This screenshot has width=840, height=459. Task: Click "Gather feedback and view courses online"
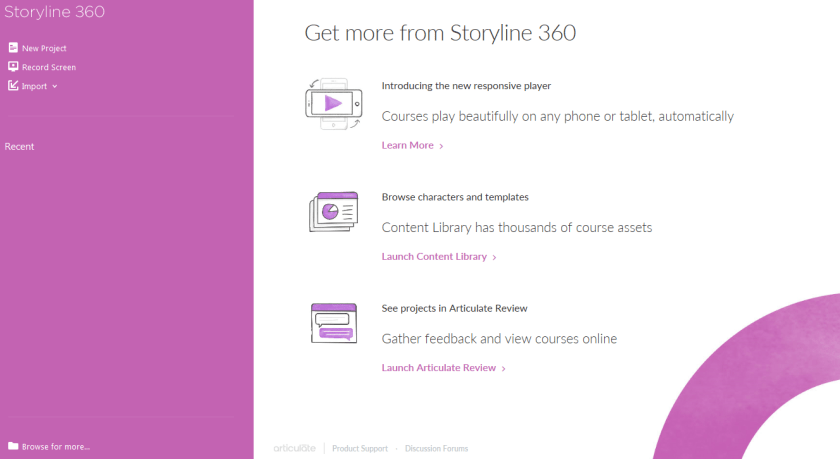pos(499,339)
